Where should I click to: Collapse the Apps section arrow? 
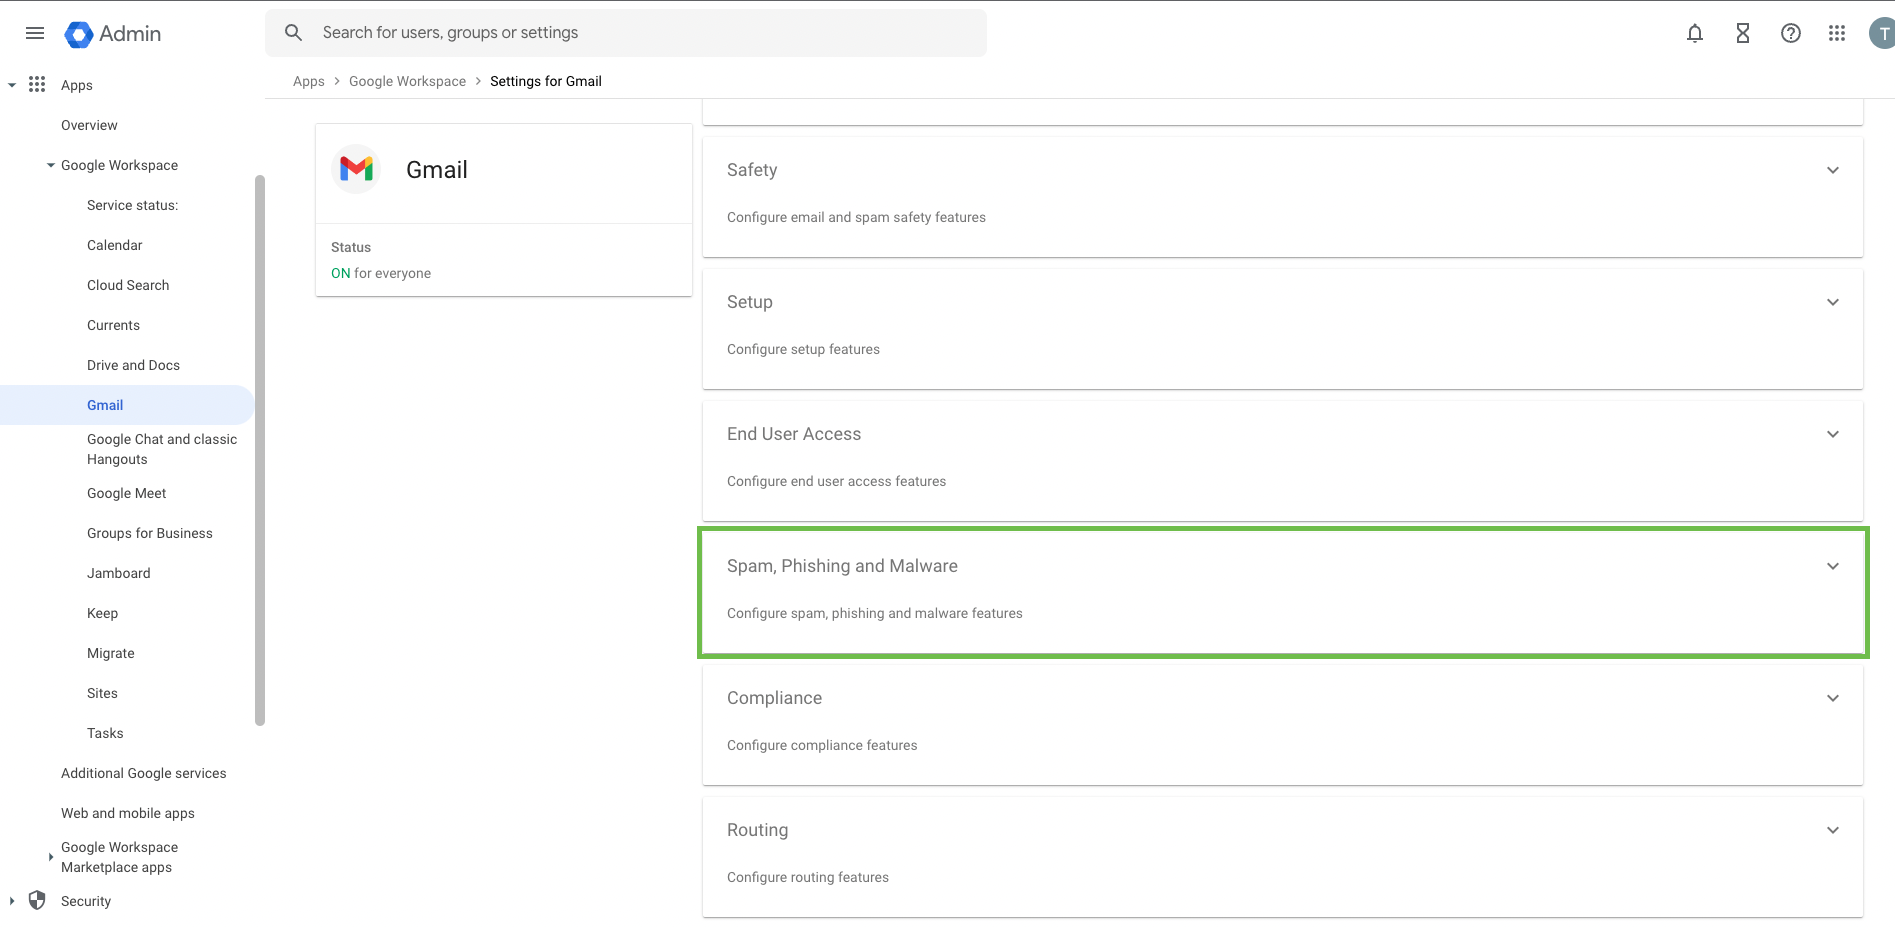(12, 85)
